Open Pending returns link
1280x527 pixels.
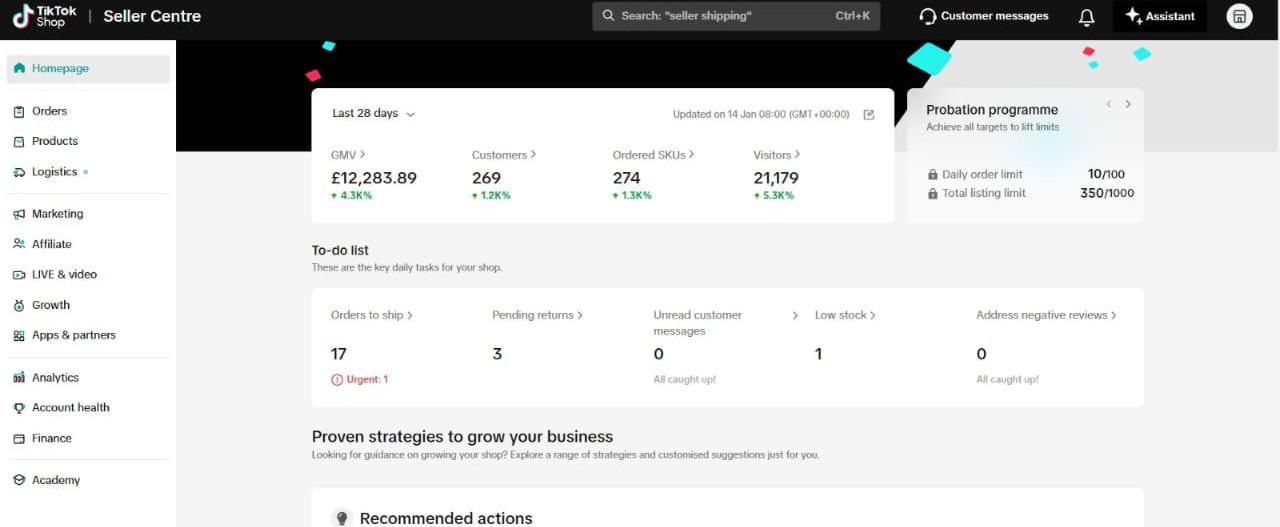point(537,315)
